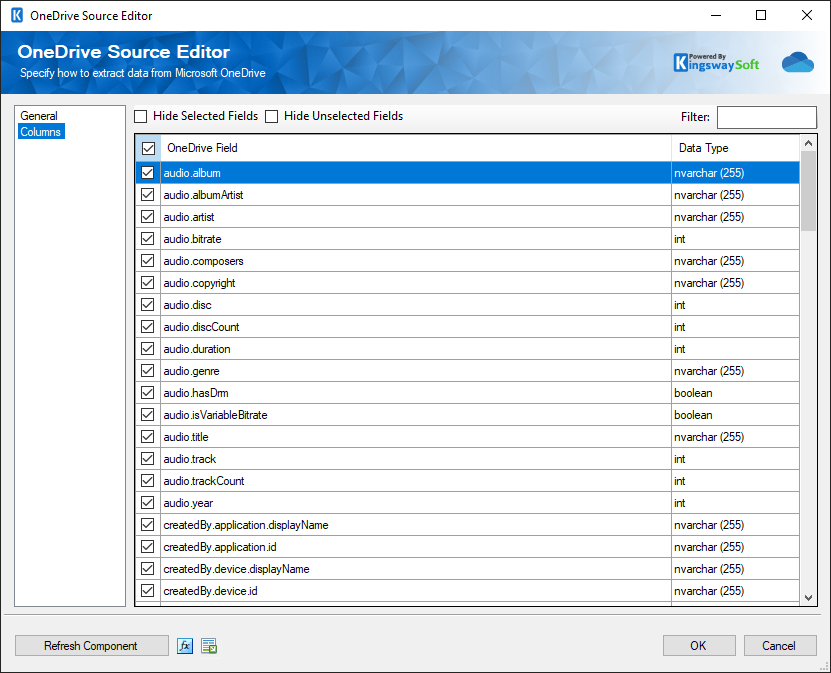
Task: Click boolean data type for audio.hasDrm
Action: [693, 393]
